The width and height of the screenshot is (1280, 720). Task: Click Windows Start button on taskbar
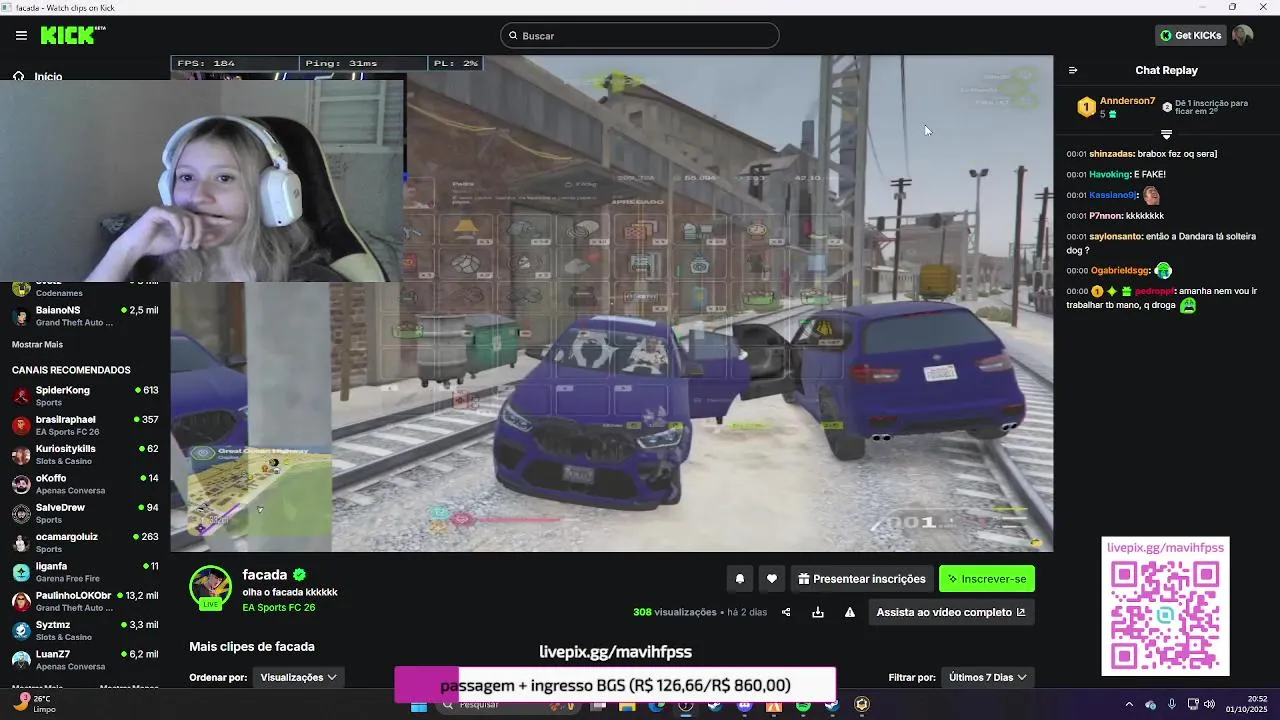(x=419, y=705)
